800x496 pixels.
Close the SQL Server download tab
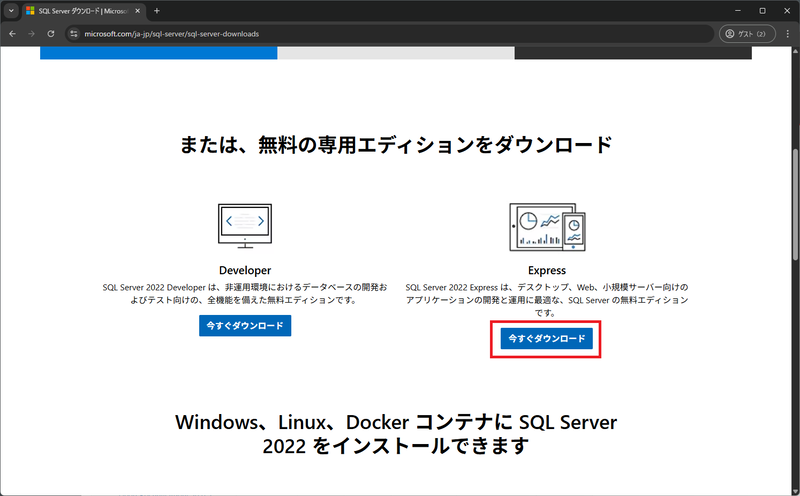click(137, 11)
